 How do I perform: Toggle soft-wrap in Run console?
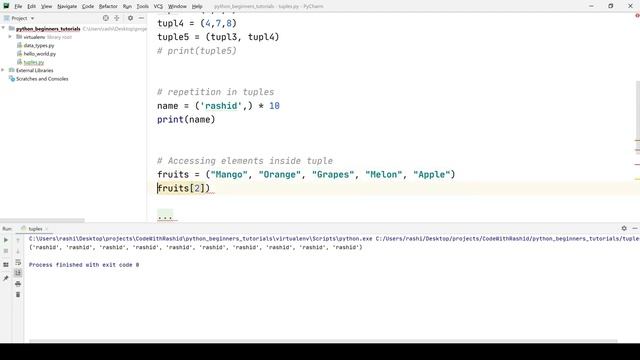pos(18,262)
